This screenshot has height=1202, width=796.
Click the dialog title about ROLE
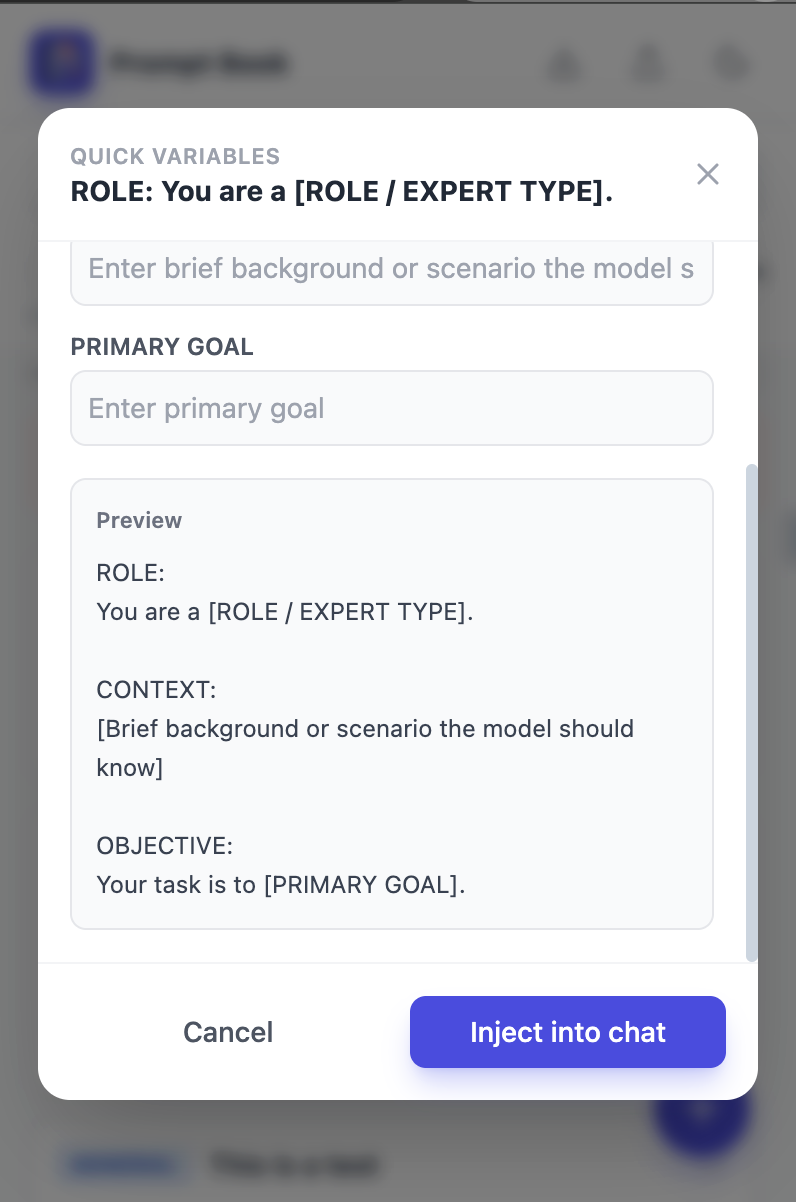(342, 191)
